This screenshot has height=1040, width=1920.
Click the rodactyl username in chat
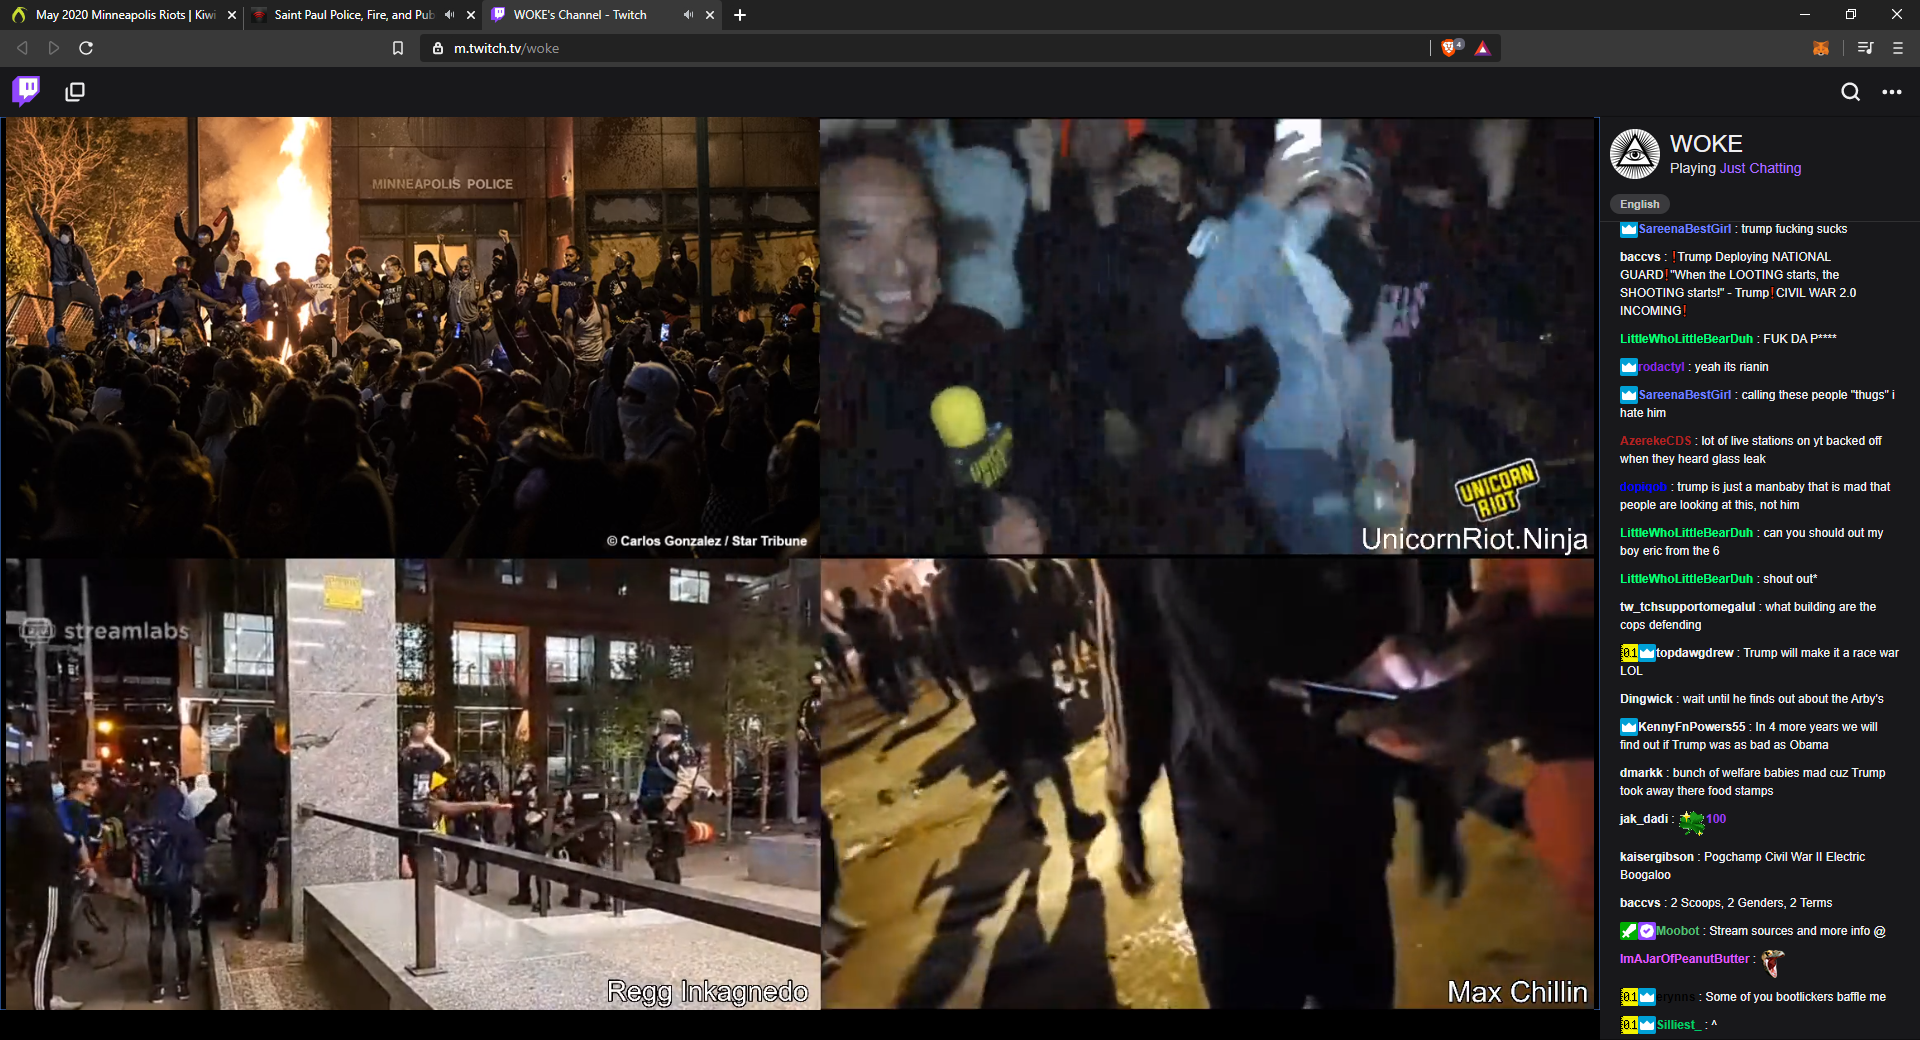pyautogui.click(x=1662, y=367)
